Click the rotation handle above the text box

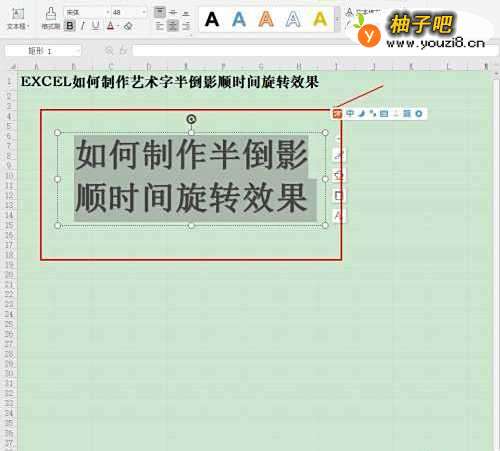(x=191, y=119)
